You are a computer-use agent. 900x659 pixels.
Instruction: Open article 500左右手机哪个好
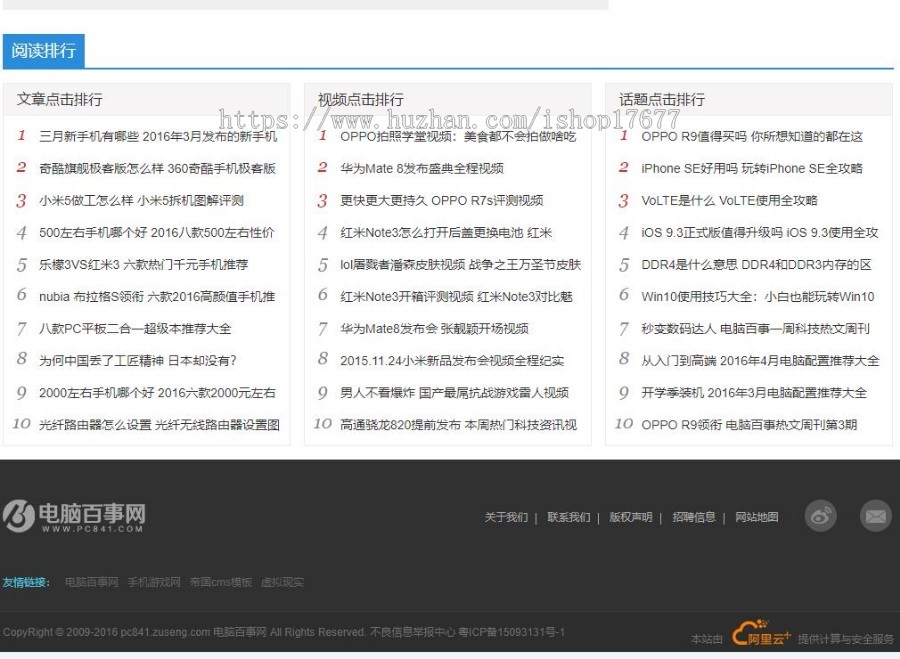tap(157, 232)
